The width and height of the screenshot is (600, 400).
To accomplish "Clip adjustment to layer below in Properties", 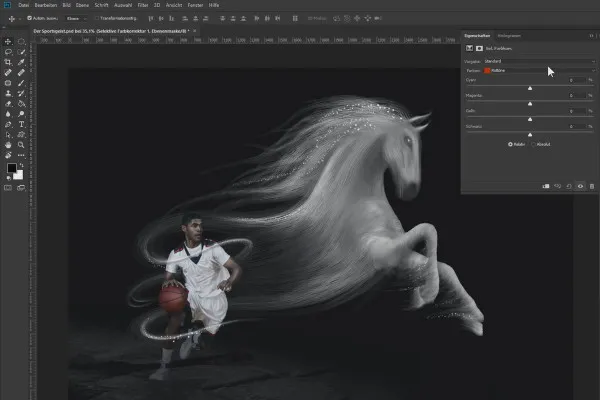I will coord(546,186).
